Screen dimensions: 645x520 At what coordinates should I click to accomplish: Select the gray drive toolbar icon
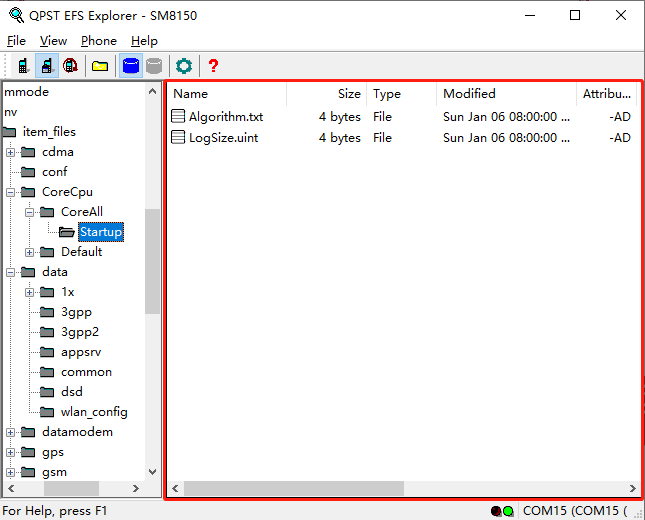pos(154,66)
